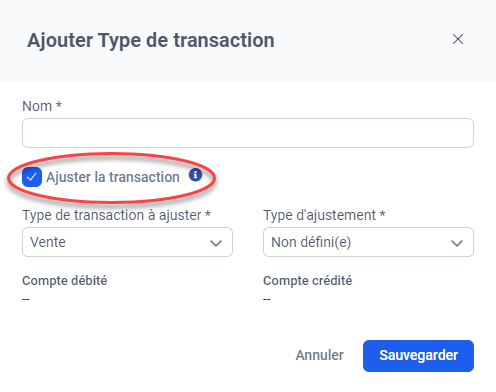Image resolution: width=496 pixels, height=392 pixels.
Task: Click the 'Compte débité' heading
Action: (65, 281)
